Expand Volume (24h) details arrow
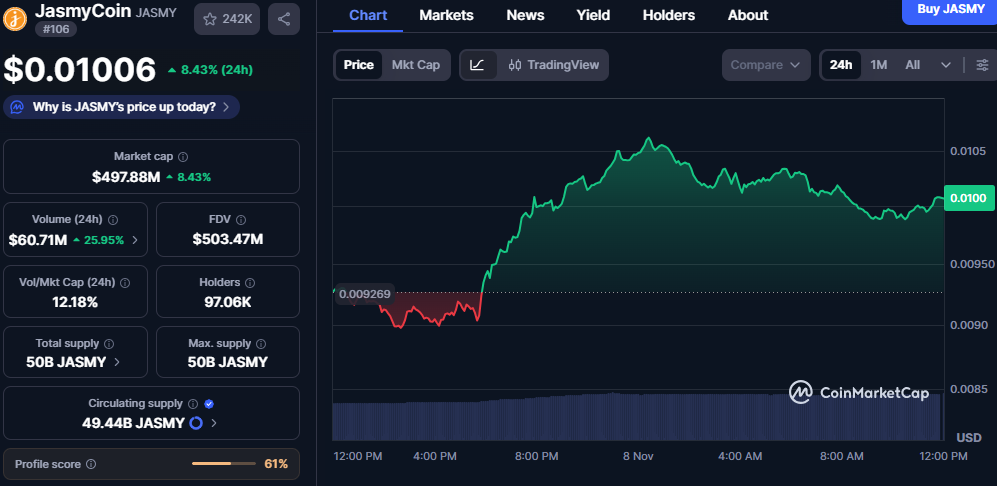Viewport: 997px width, 486px height. (135, 240)
